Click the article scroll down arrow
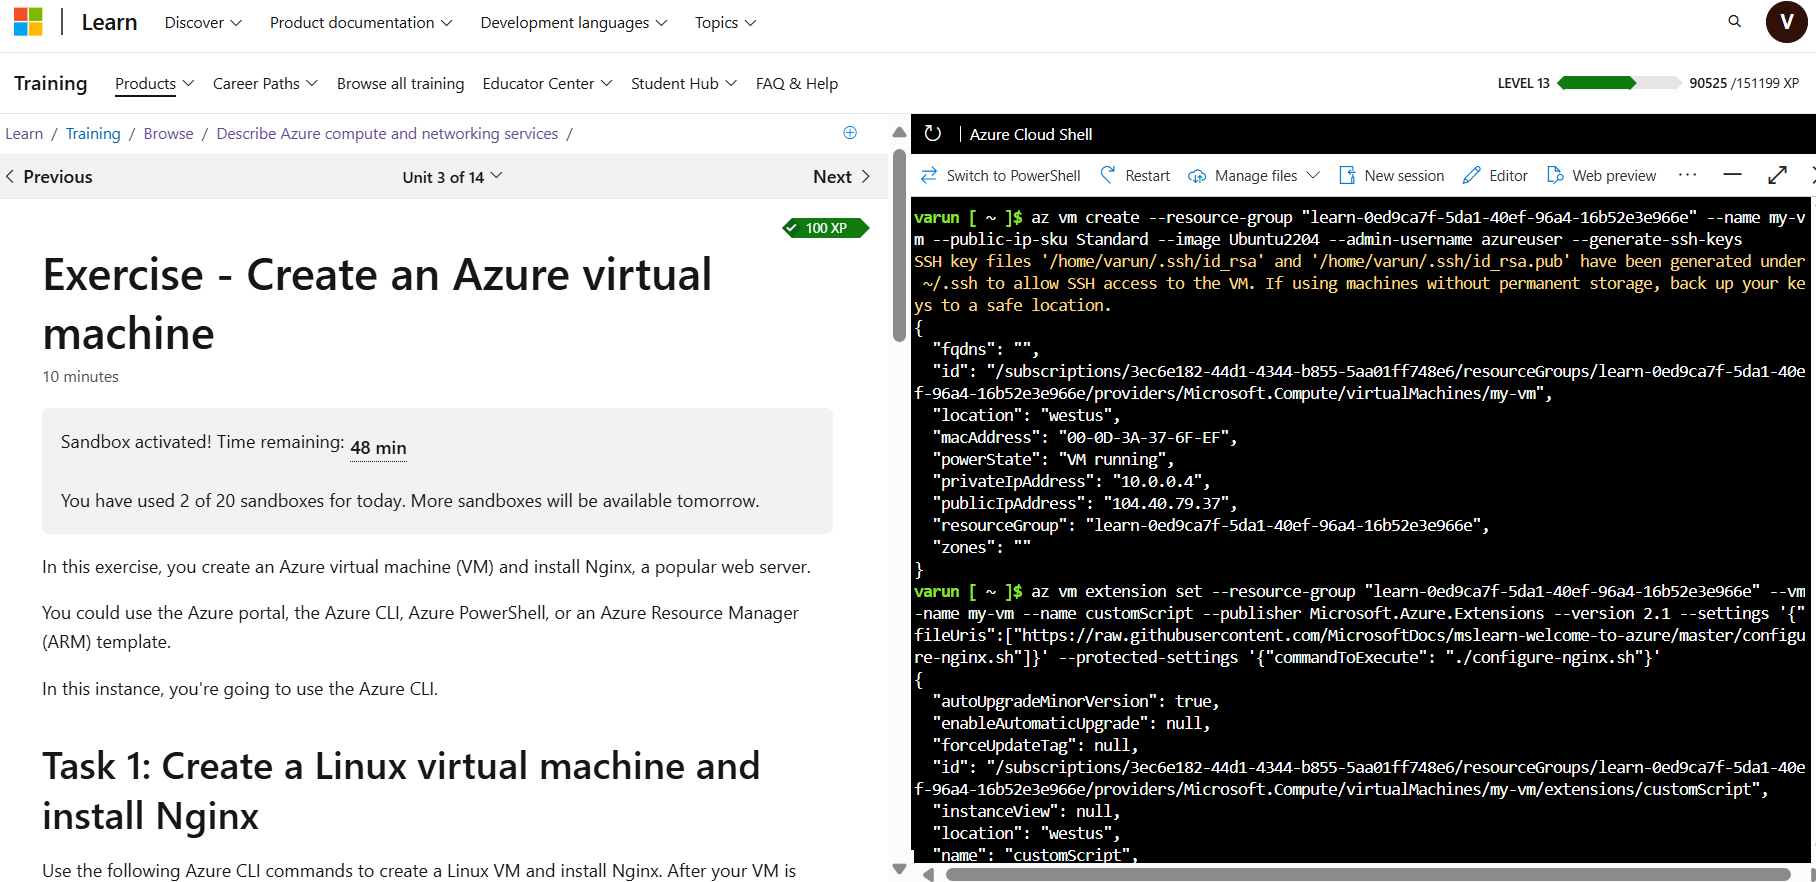 coord(899,869)
